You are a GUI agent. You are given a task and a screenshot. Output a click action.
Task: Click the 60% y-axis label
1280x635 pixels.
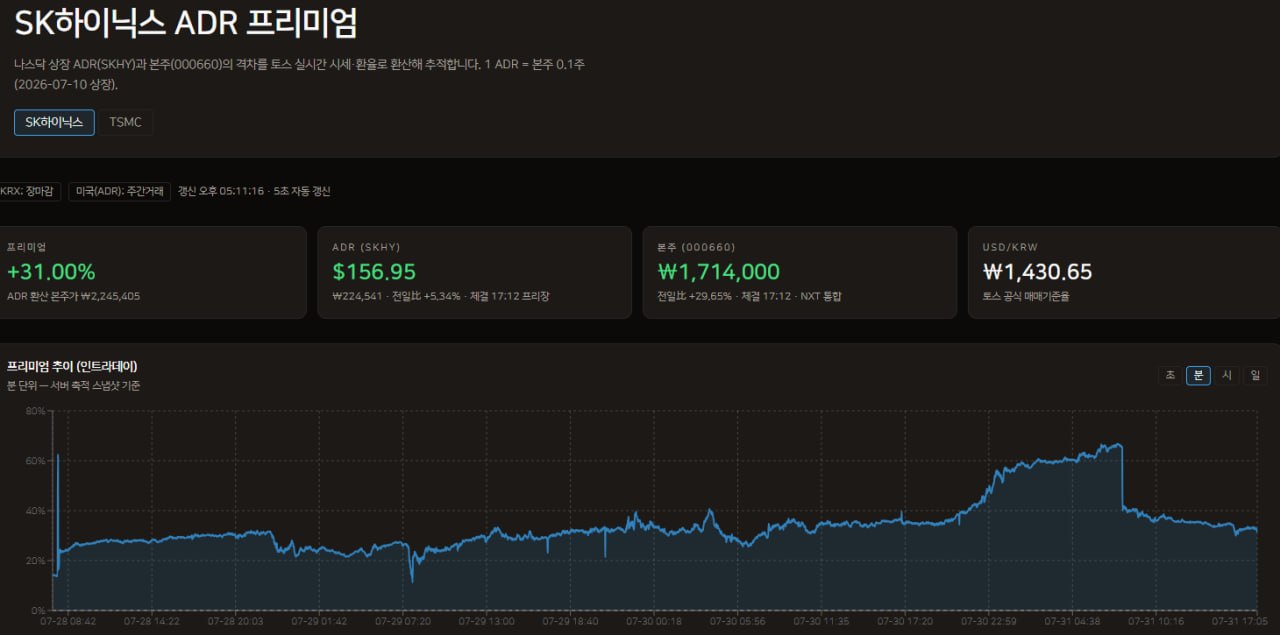pyautogui.click(x=36, y=461)
